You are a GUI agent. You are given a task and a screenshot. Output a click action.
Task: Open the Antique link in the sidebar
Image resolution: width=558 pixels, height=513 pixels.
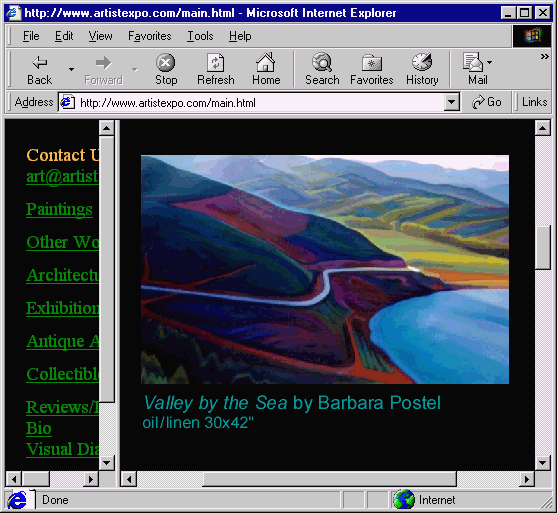(63, 341)
